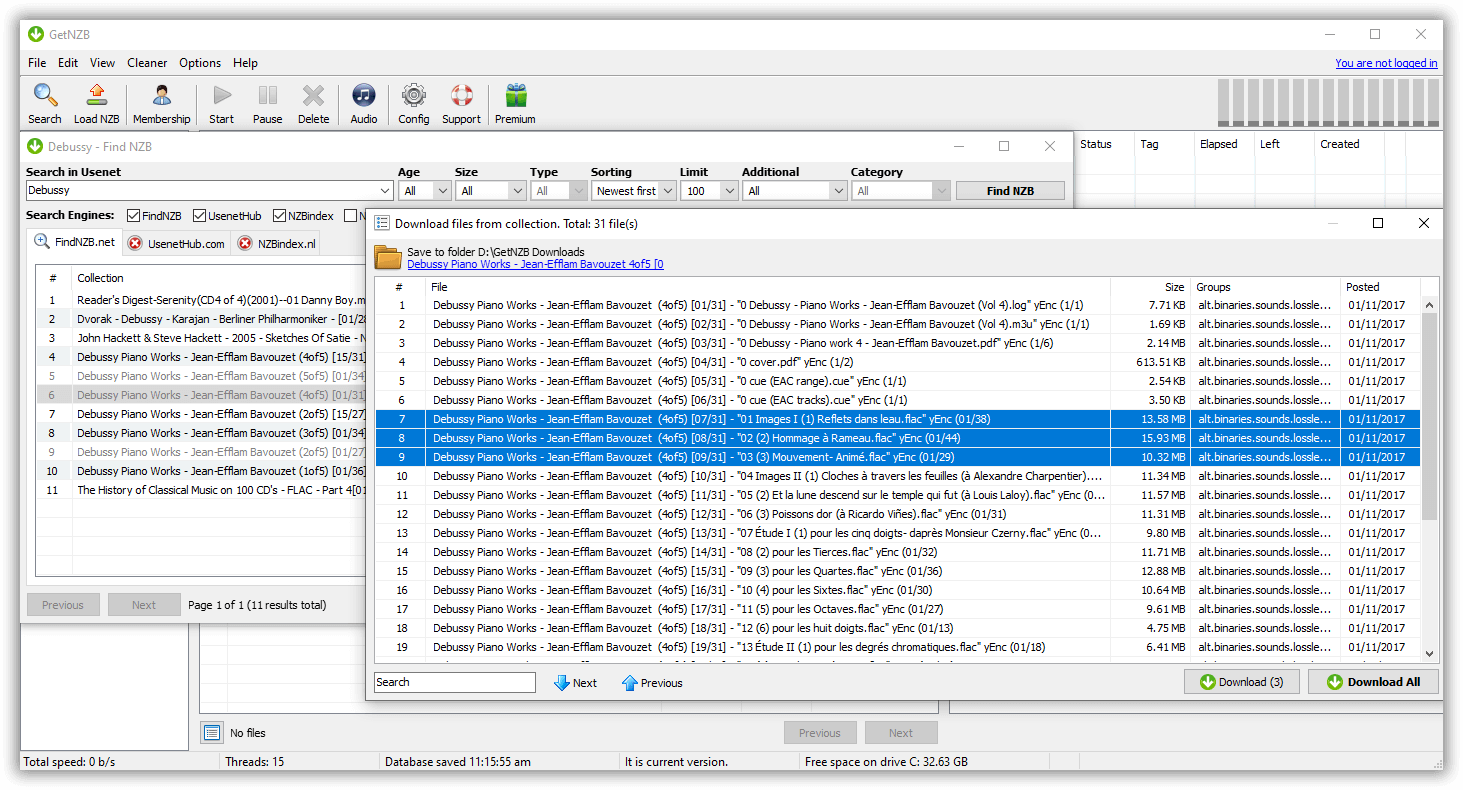Open the Category dropdown
The height and width of the screenshot is (790, 1463).
[900, 191]
